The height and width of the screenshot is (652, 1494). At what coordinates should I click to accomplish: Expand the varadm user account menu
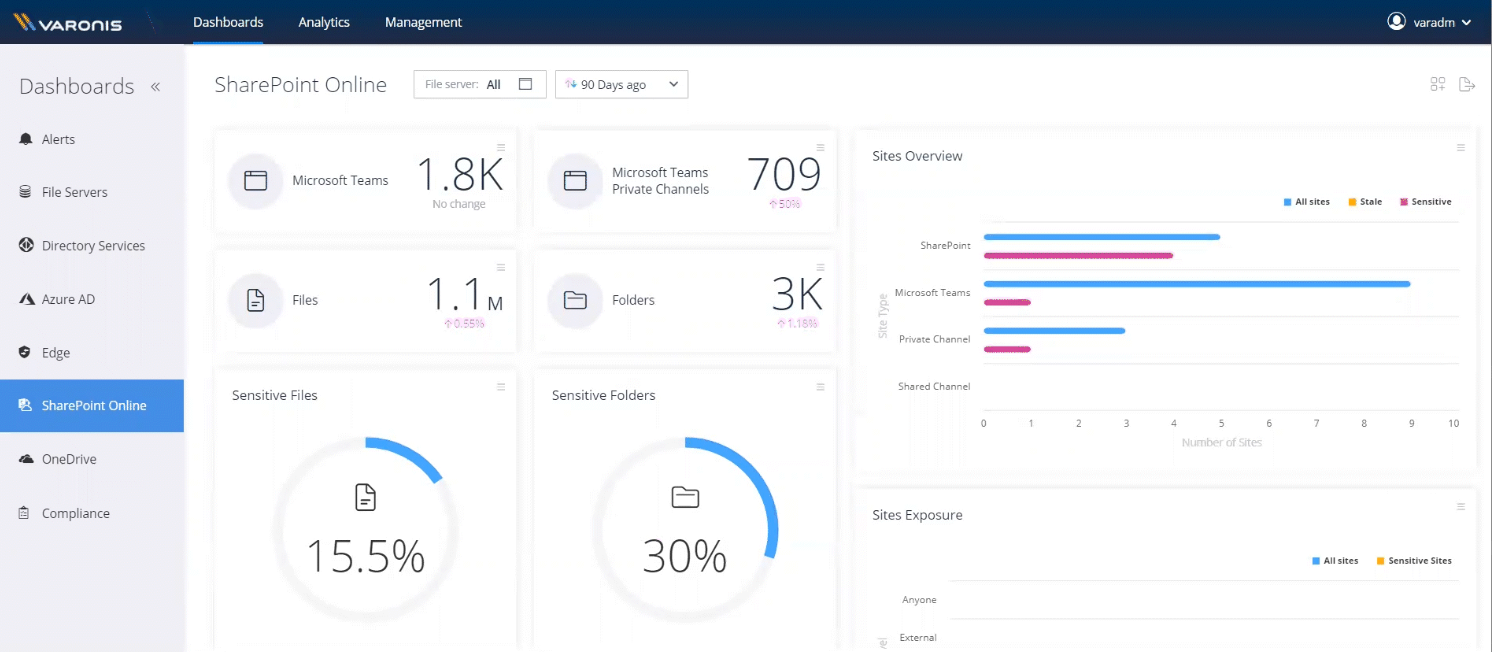click(1430, 20)
